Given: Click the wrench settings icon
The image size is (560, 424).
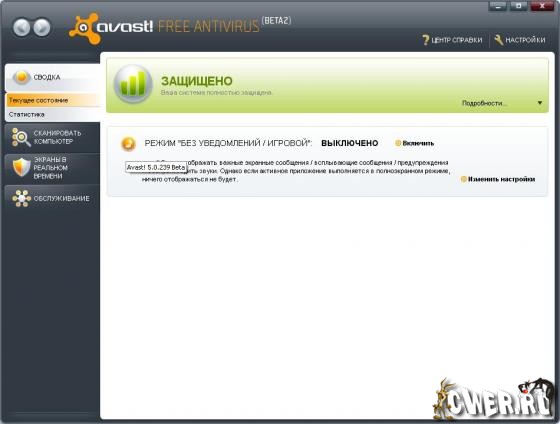Looking at the screenshot, I should click(x=499, y=40).
